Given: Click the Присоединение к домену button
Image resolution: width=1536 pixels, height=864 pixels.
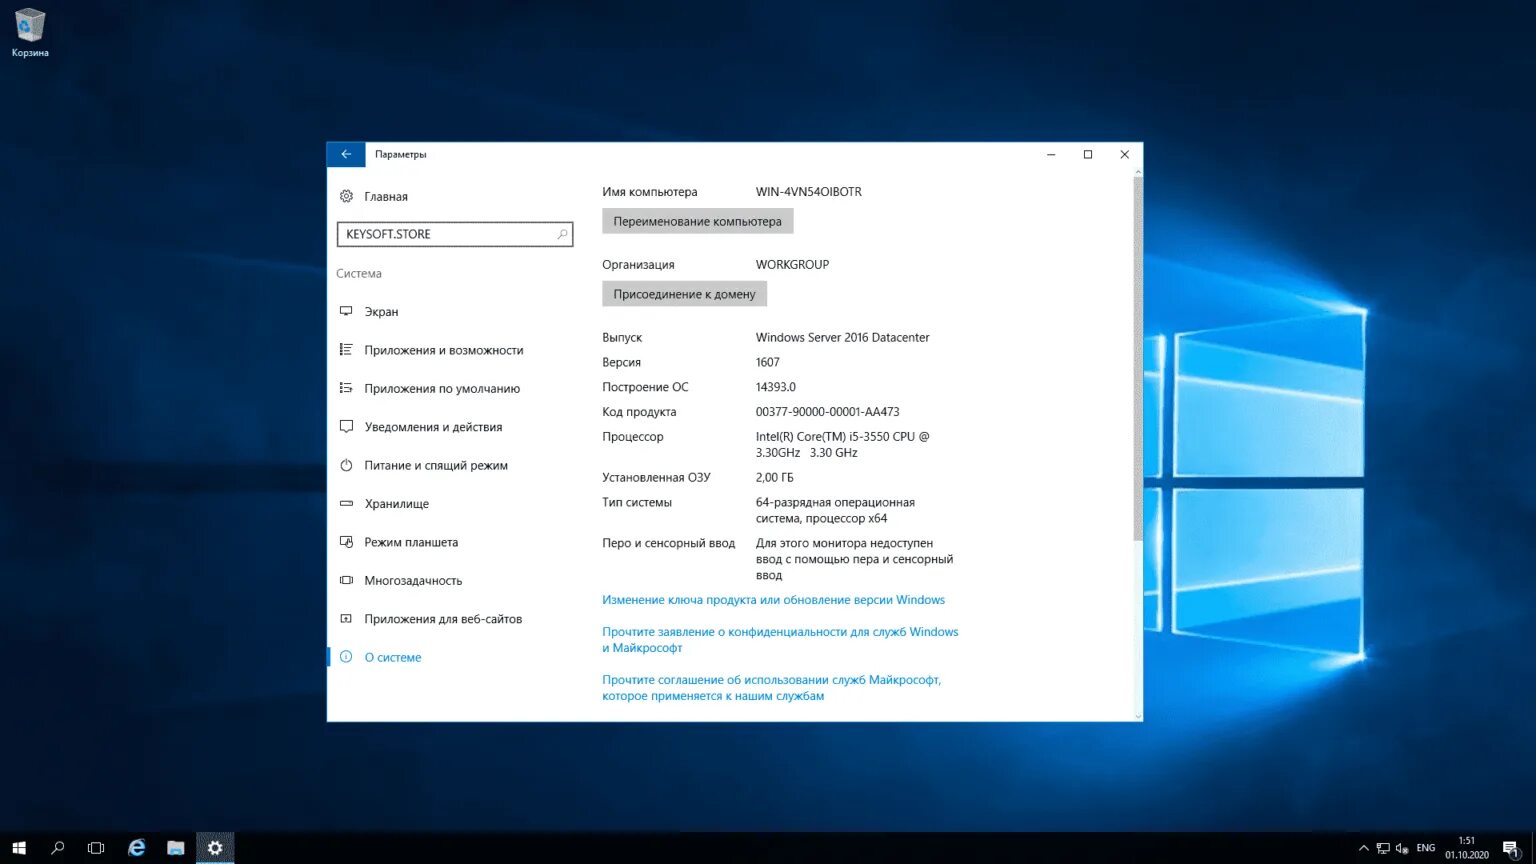Looking at the screenshot, I should 684,293.
